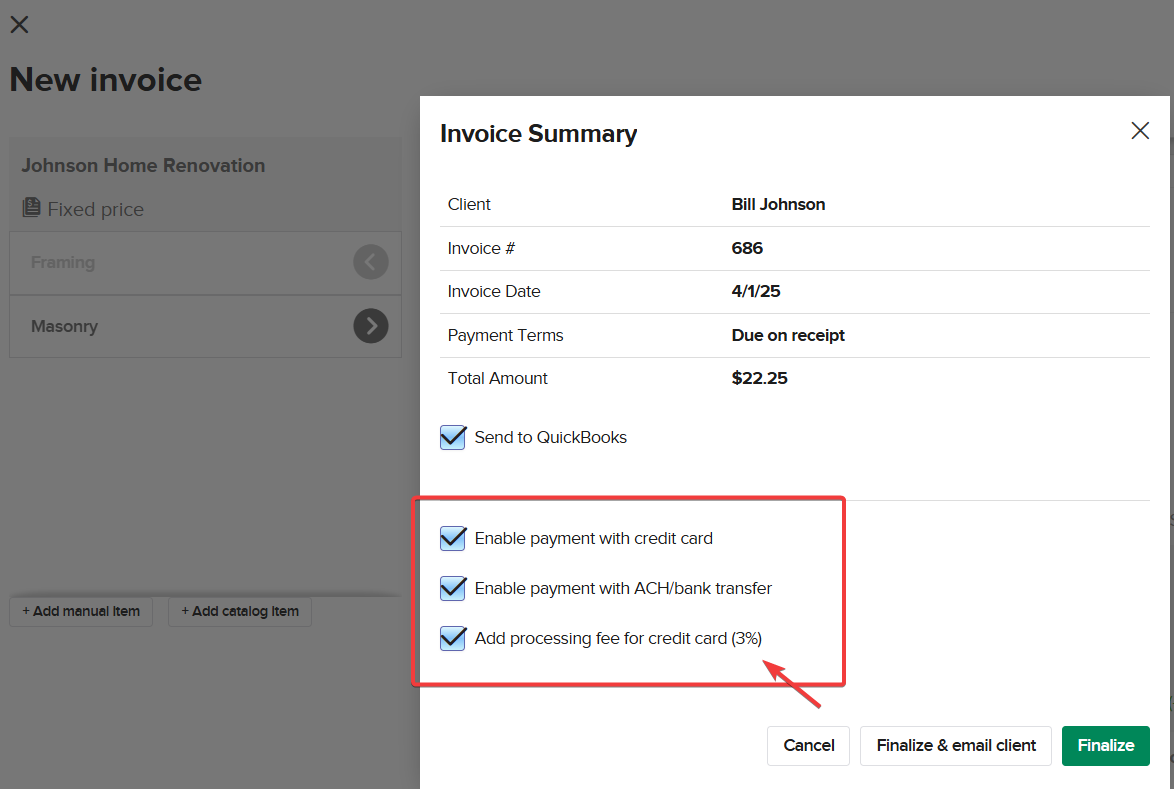
Task: Click the Due on receipt payment terms
Action: (788, 335)
